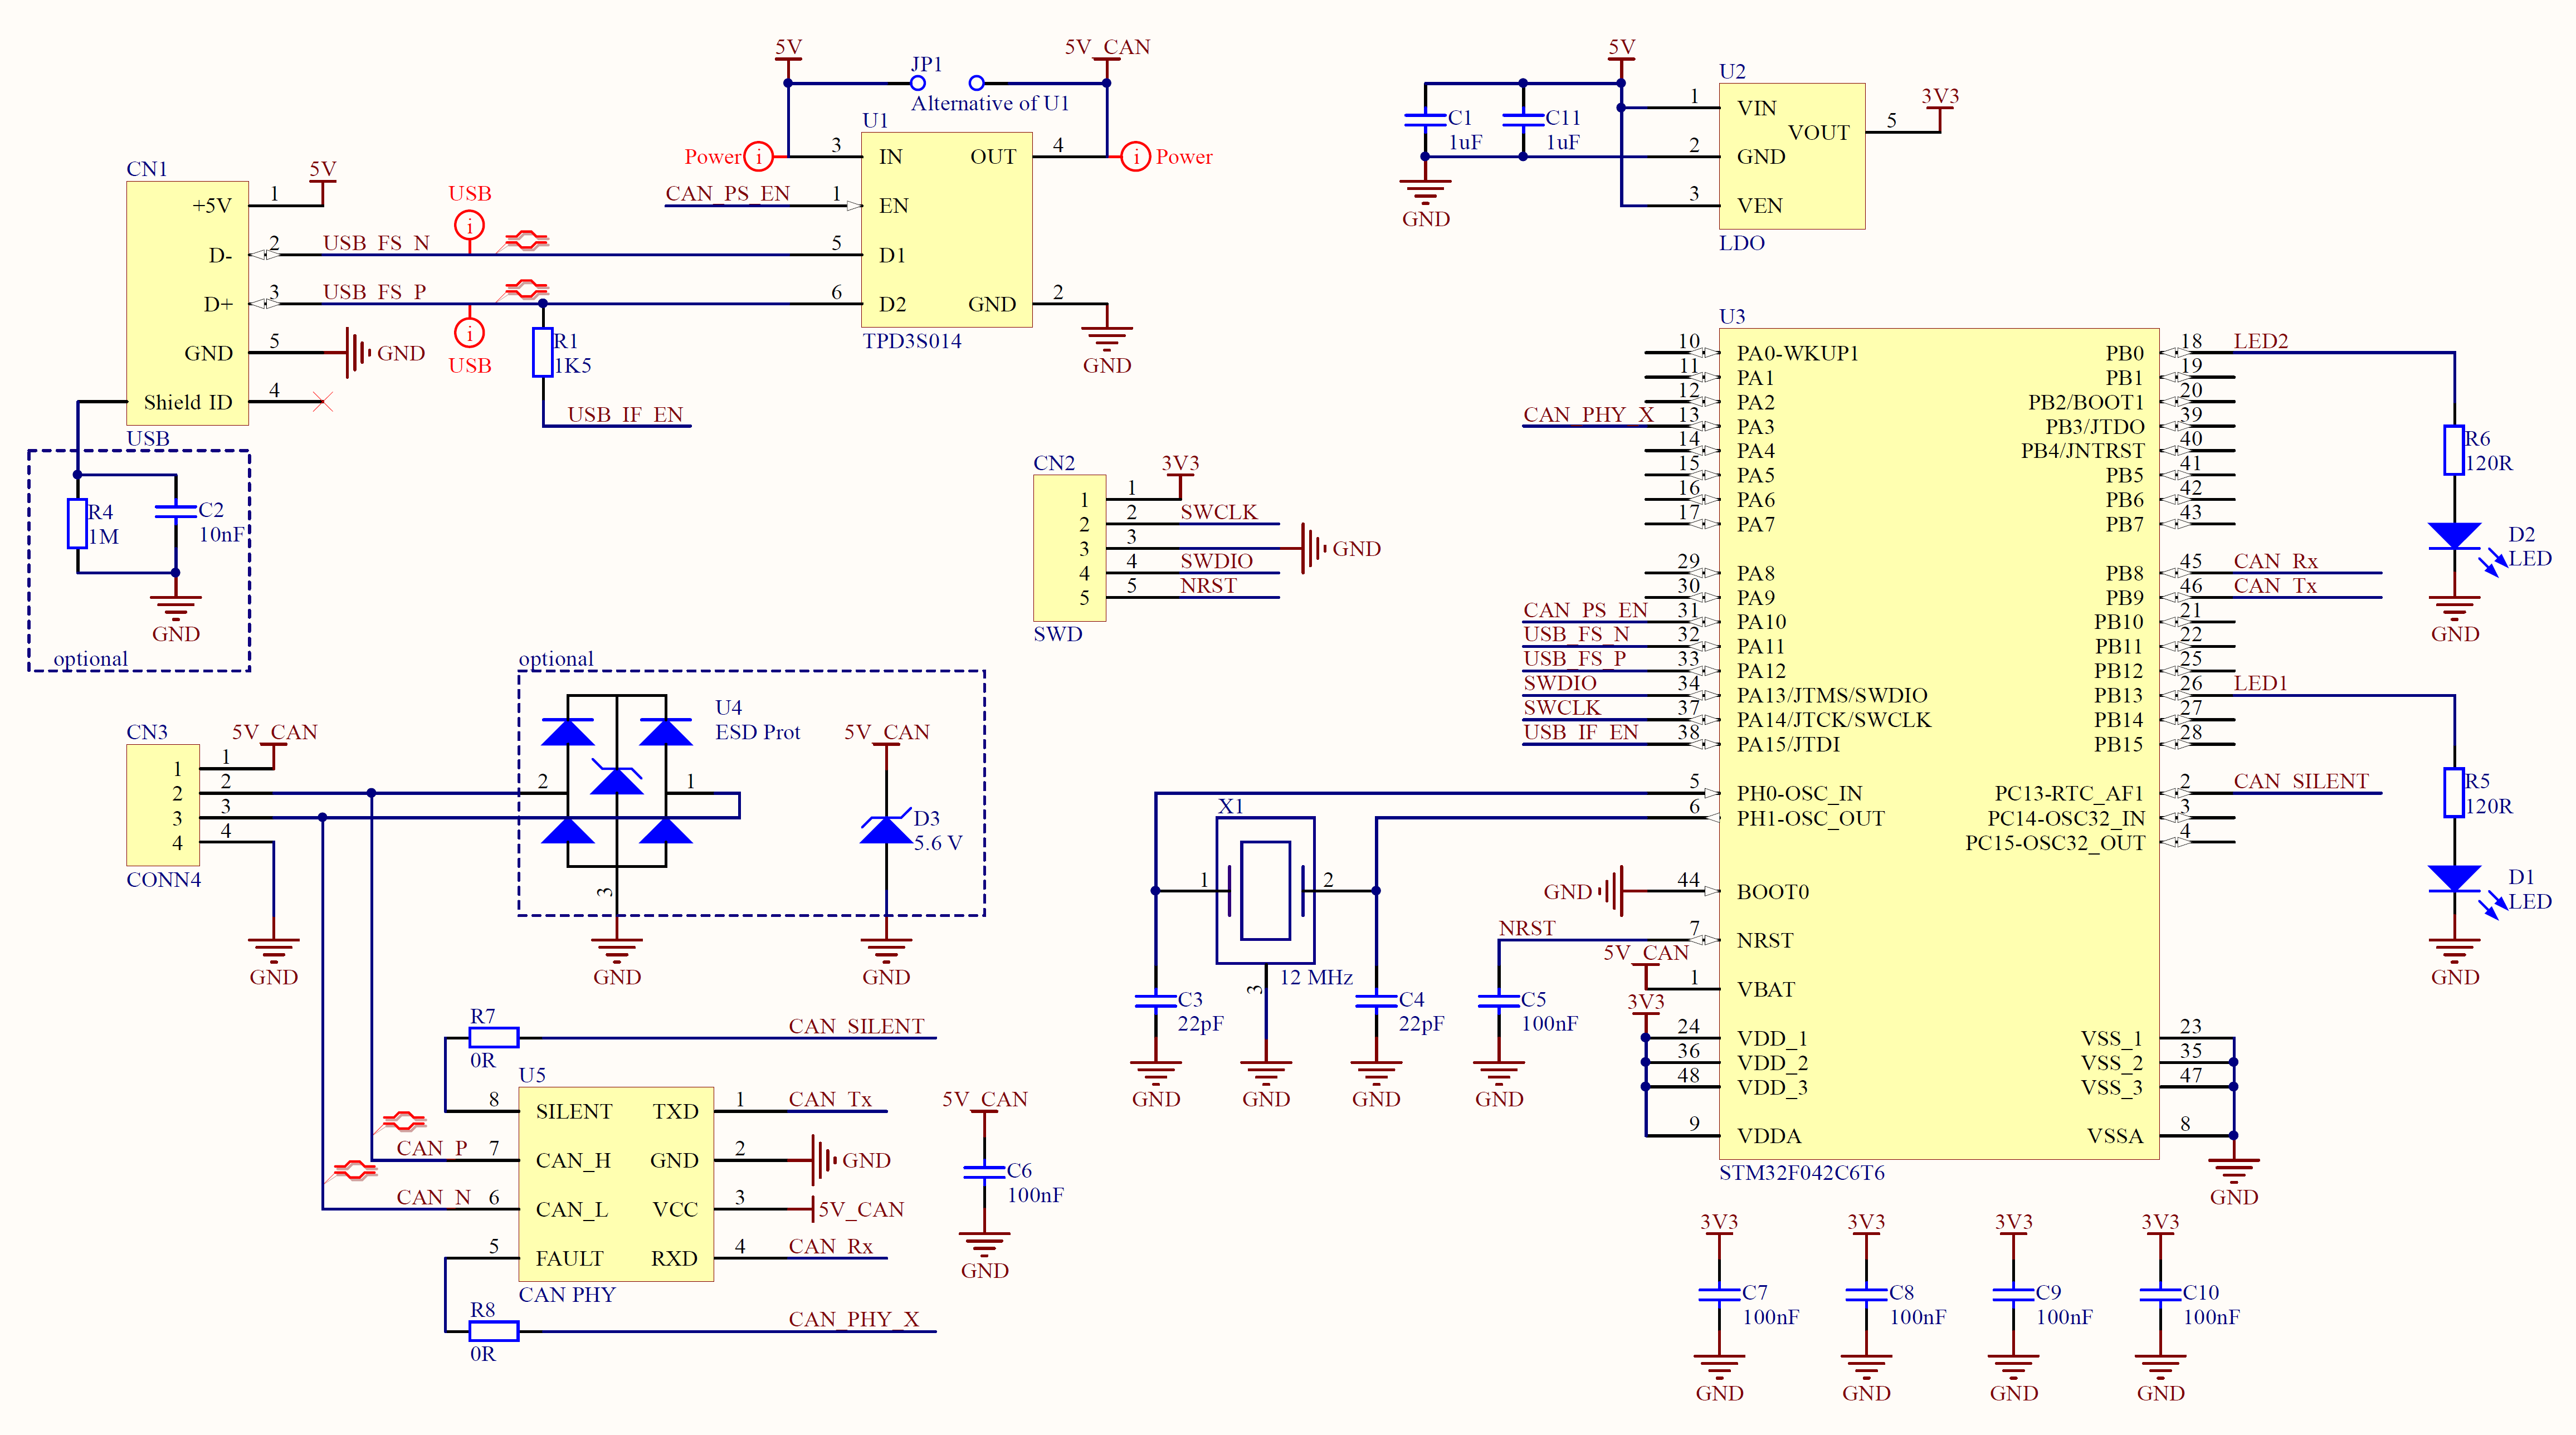Viewport: 2576px width, 1435px height.
Task: Click the USB info marker above USB_FS_N
Action: point(469,225)
